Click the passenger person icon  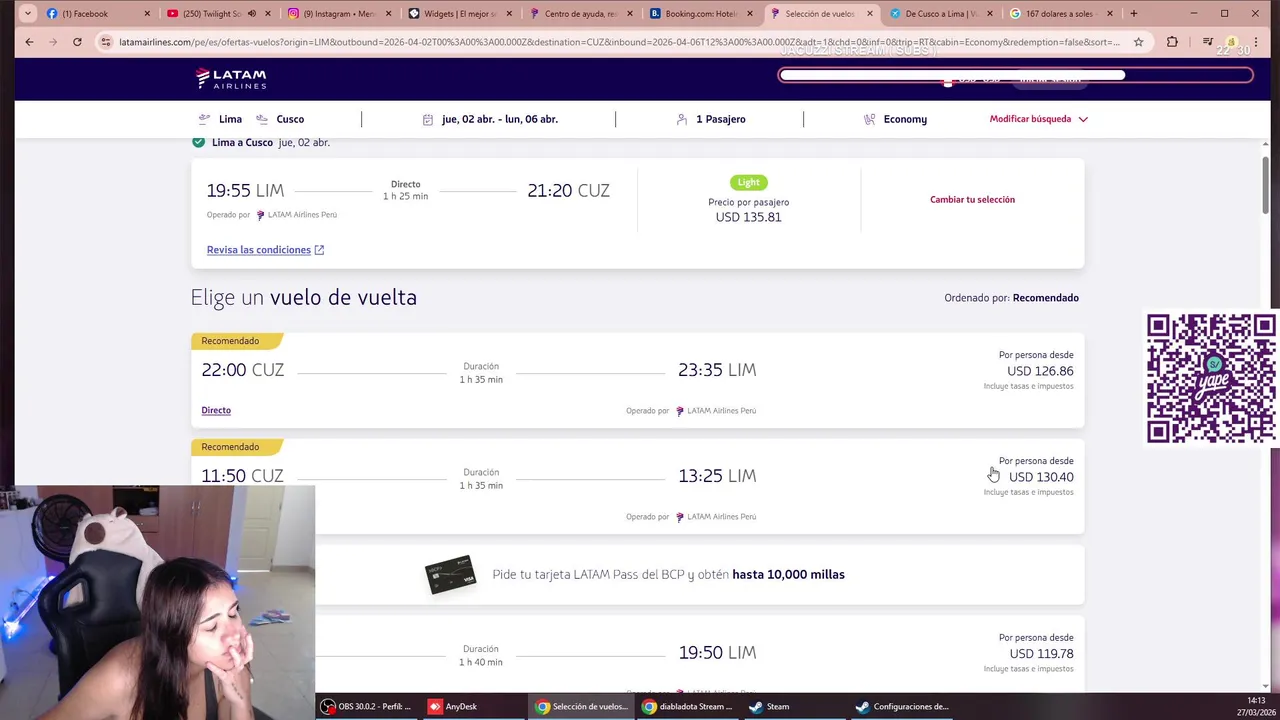pos(682,119)
